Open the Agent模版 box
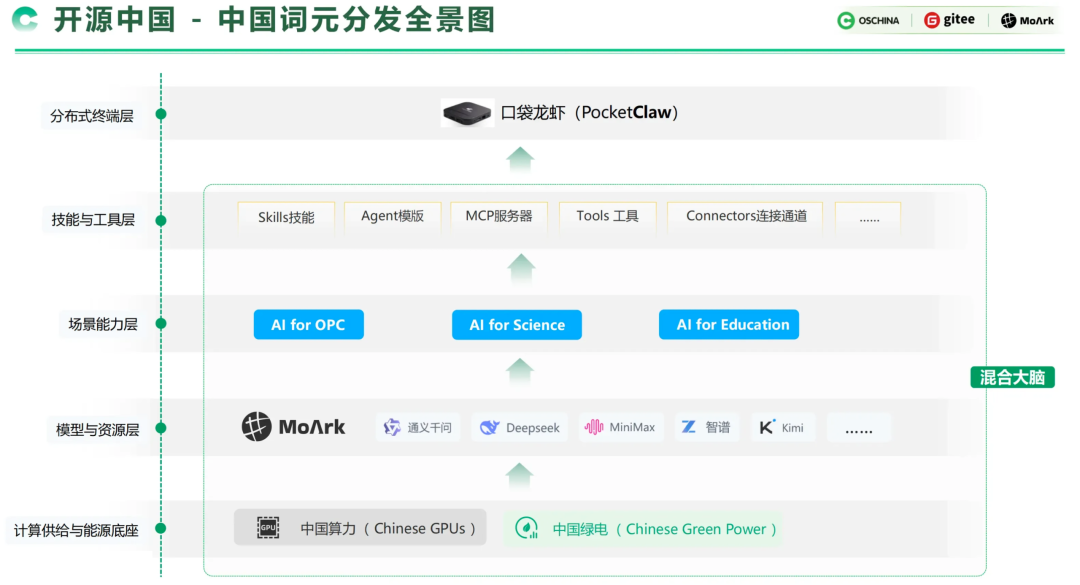Screen dimensions: 1080x585 [x=393, y=216]
